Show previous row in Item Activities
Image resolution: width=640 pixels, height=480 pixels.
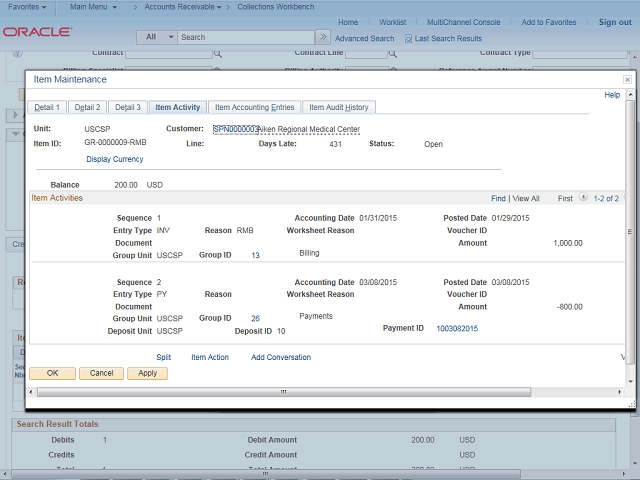(x=583, y=198)
